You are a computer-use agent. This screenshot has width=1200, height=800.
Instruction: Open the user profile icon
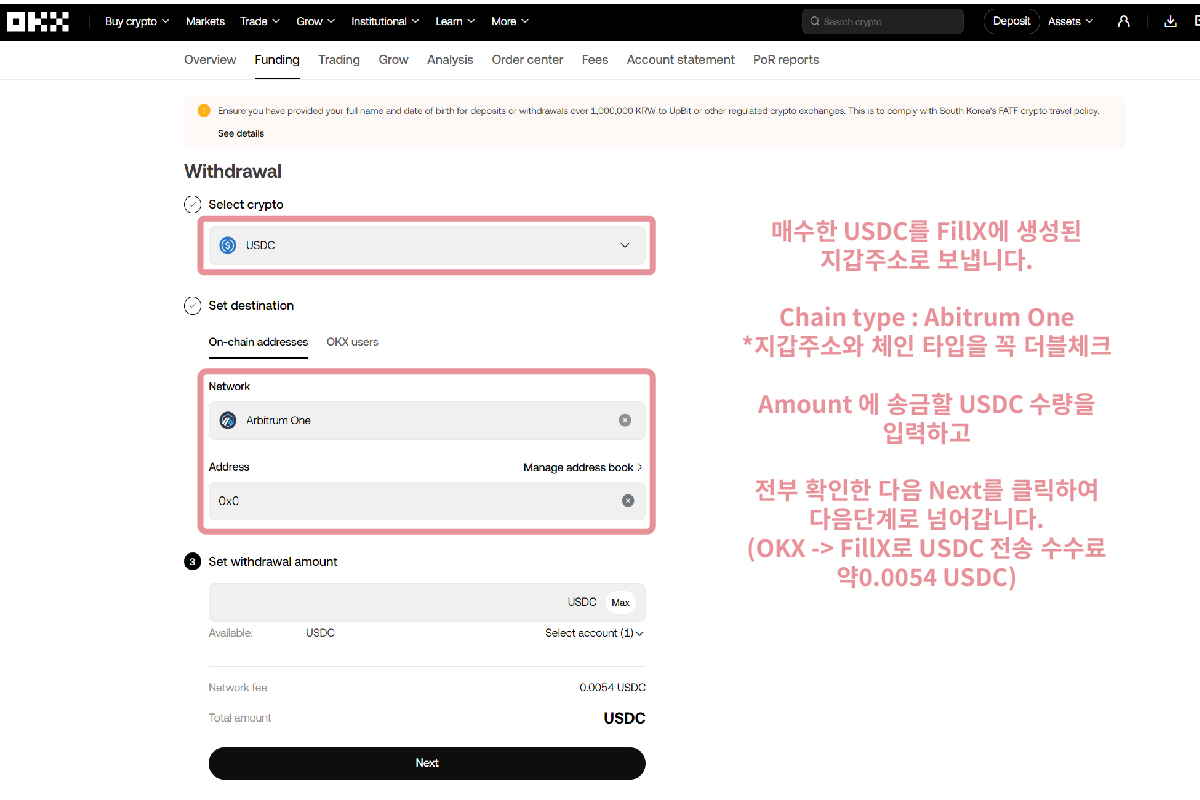[1124, 21]
